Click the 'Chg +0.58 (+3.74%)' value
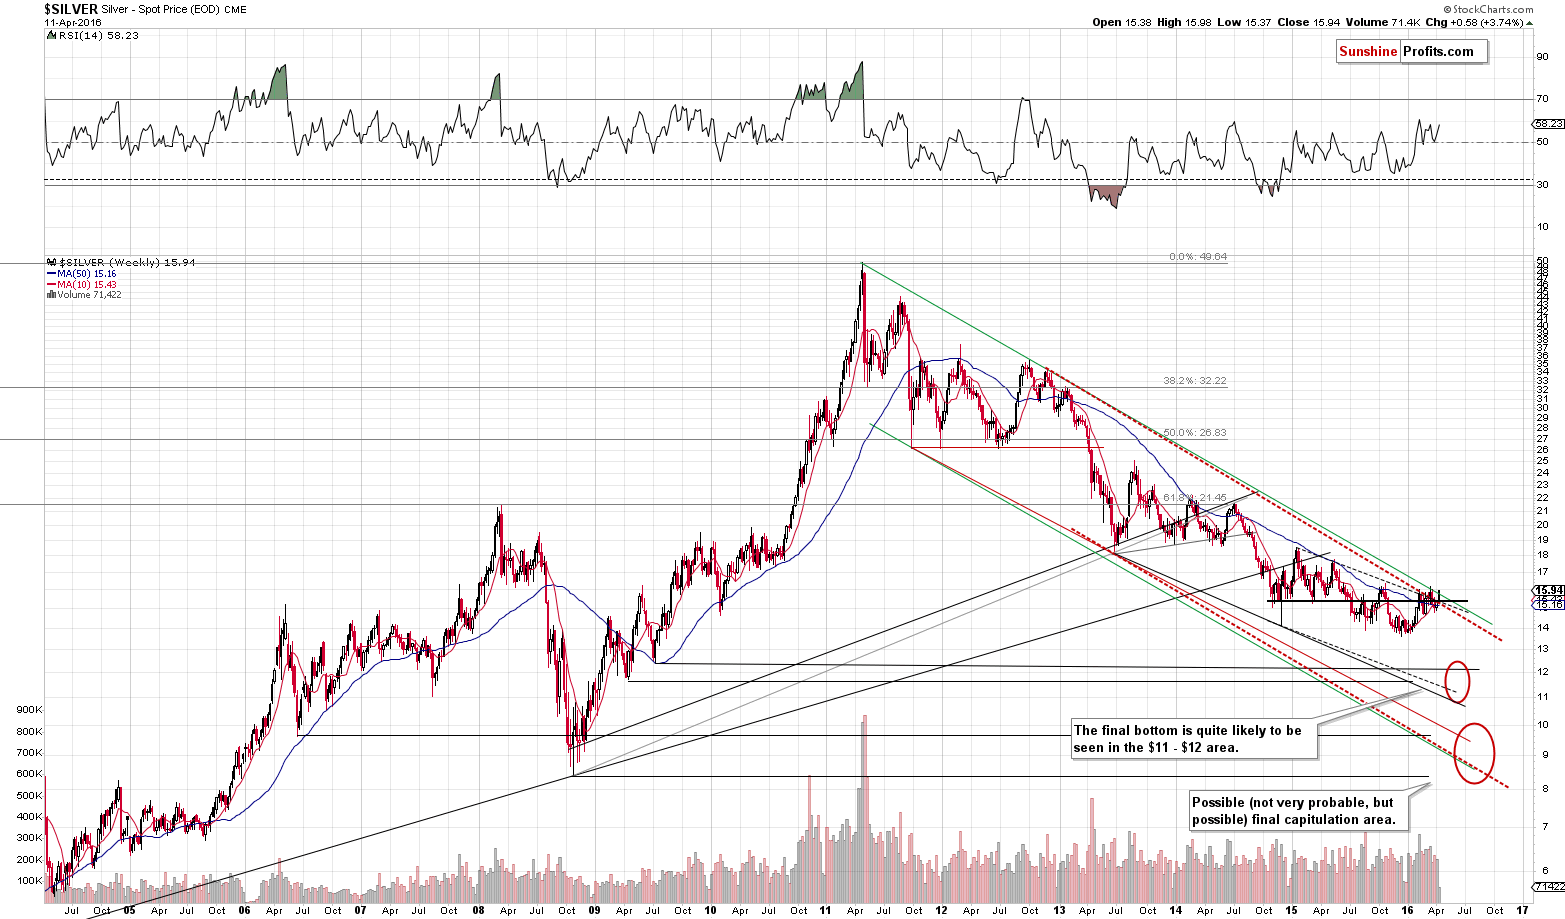The image size is (1565, 919). pyautogui.click(x=1474, y=22)
